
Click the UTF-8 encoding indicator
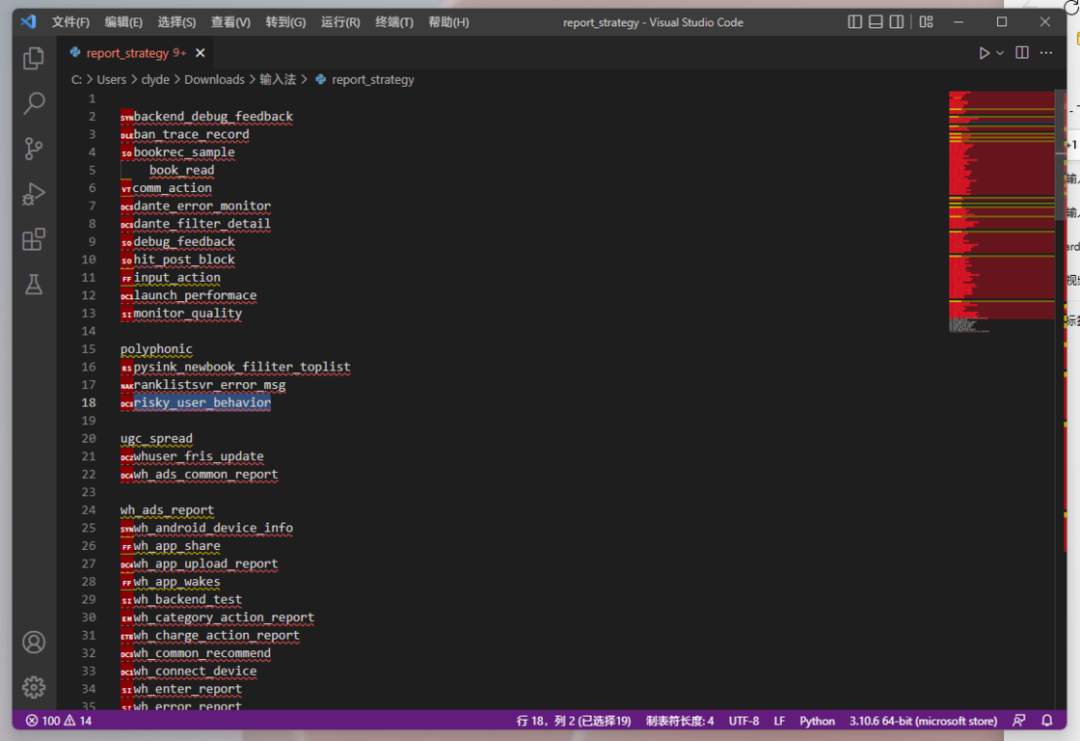click(x=743, y=721)
